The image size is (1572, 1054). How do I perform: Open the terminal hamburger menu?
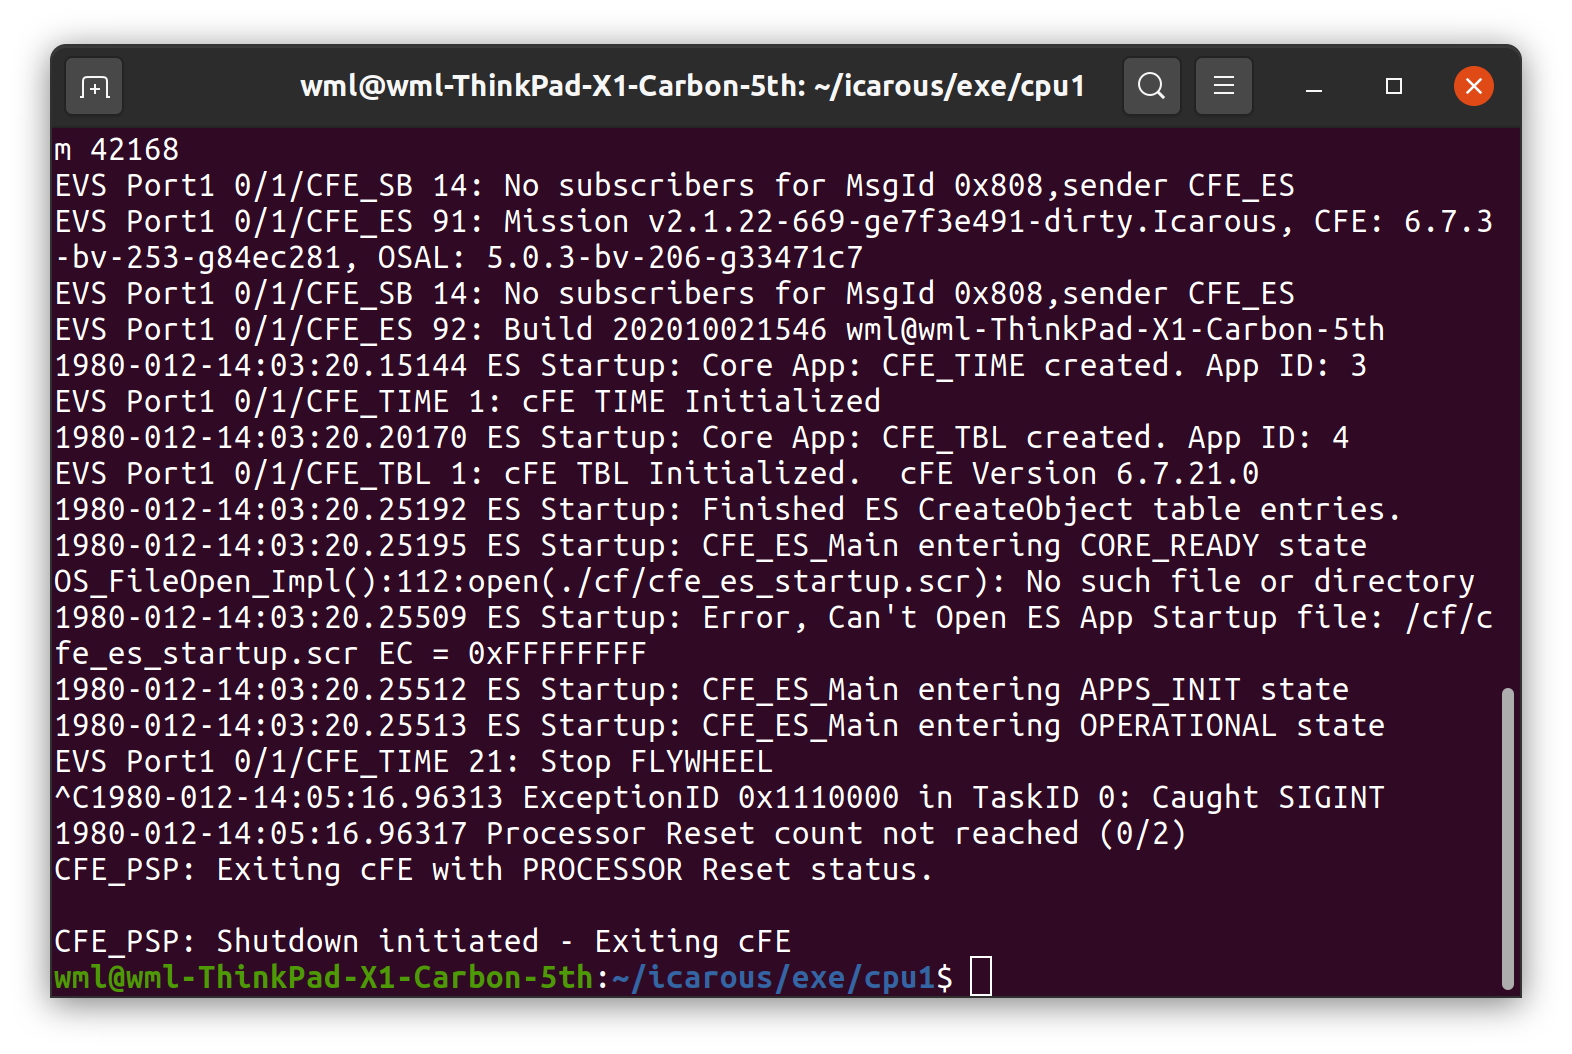[1224, 86]
